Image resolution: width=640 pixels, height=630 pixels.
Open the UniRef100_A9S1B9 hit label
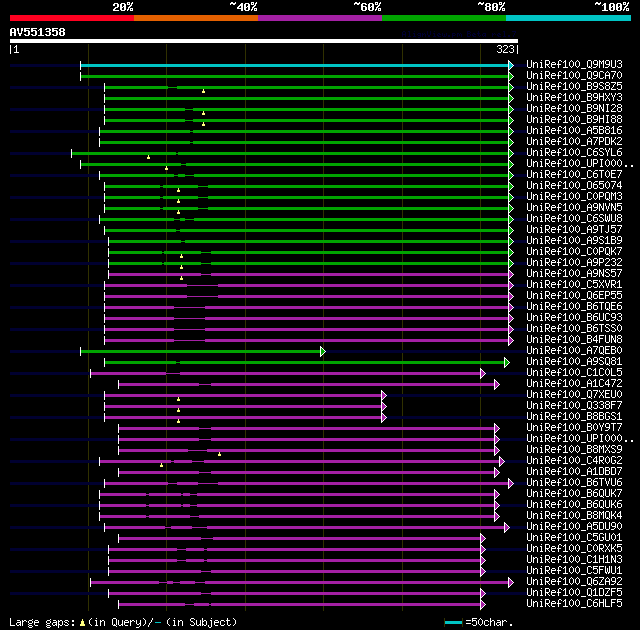[x=574, y=241]
